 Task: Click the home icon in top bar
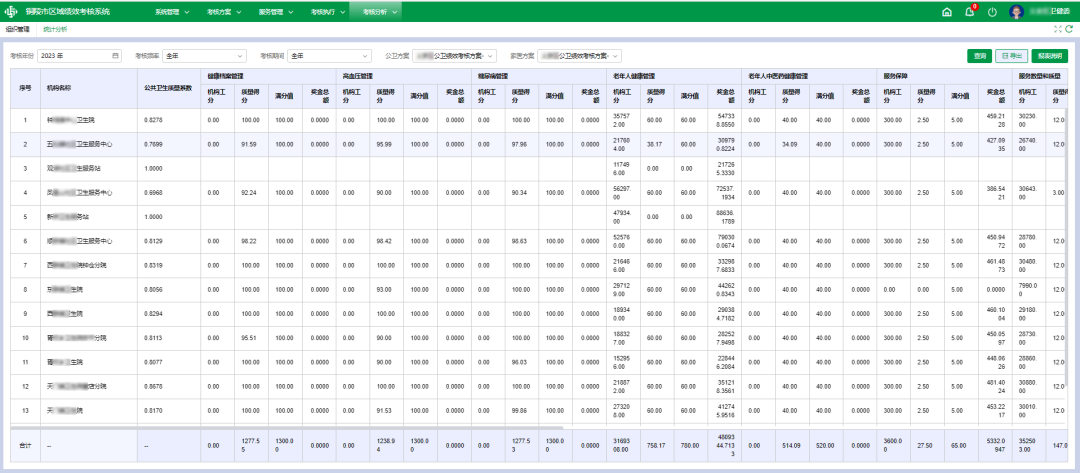click(x=947, y=12)
